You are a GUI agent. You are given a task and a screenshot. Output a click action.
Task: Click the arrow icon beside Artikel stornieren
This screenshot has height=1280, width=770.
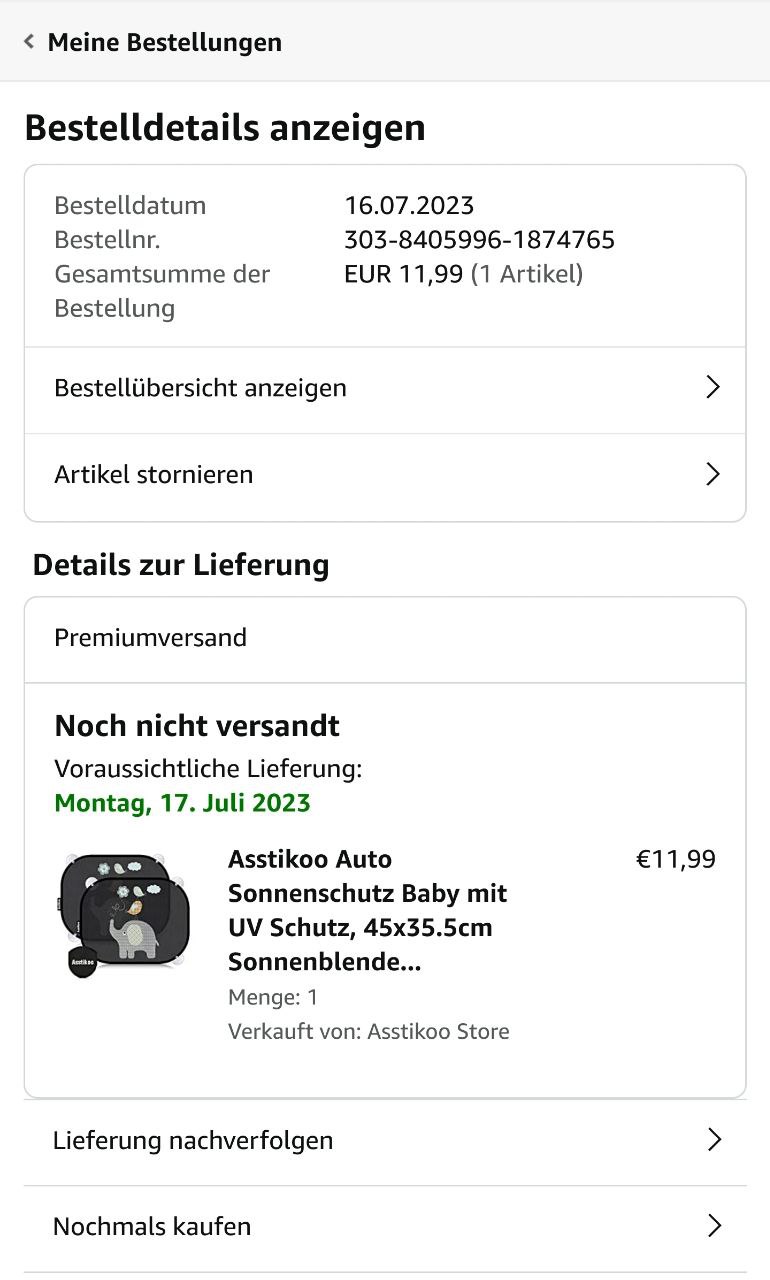click(x=713, y=474)
